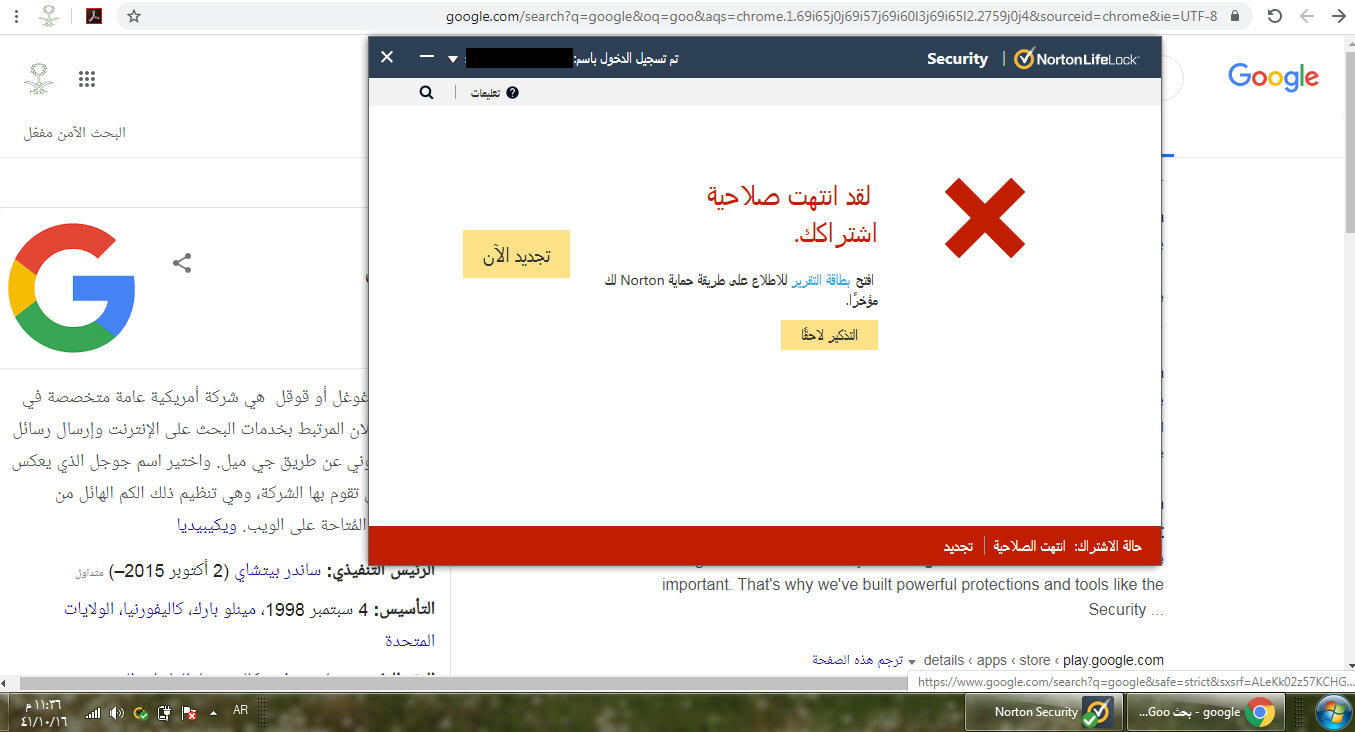Close the Norton Security popup window

(x=388, y=57)
